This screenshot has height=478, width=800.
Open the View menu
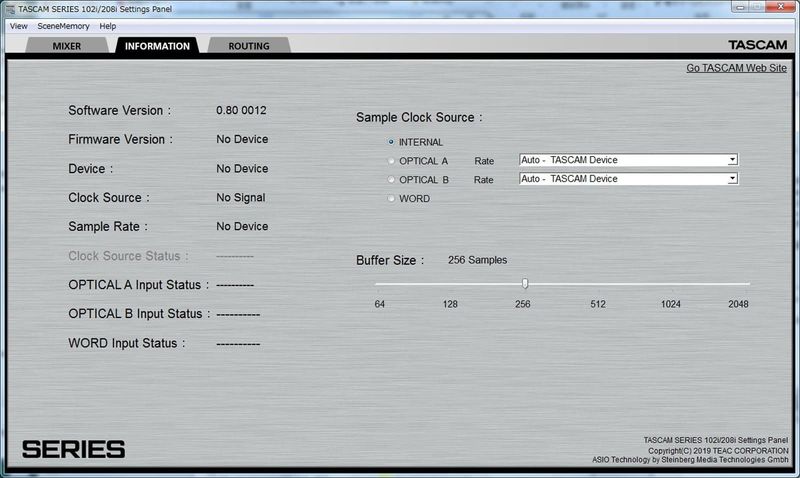(x=19, y=26)
